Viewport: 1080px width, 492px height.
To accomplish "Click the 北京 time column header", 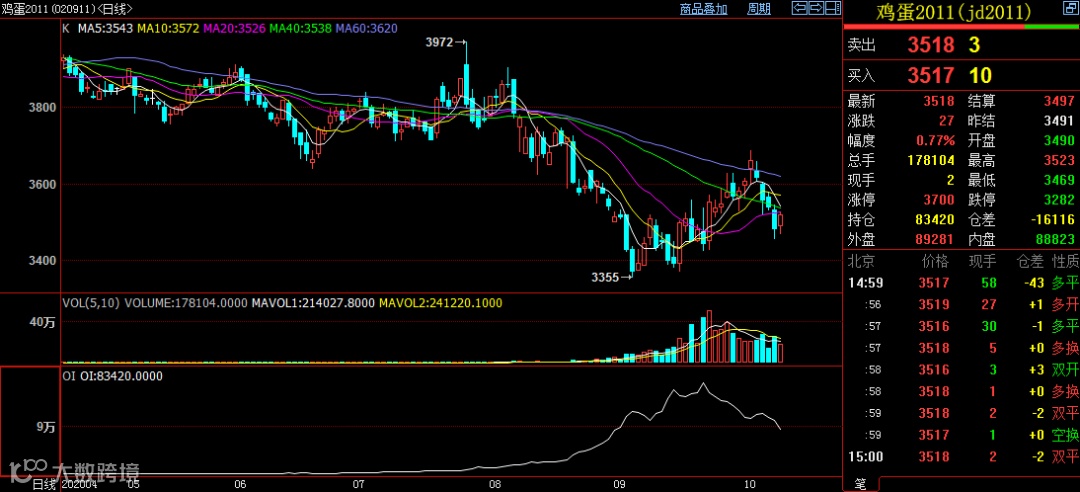I will pyautogui.click(x=860, y=261).
